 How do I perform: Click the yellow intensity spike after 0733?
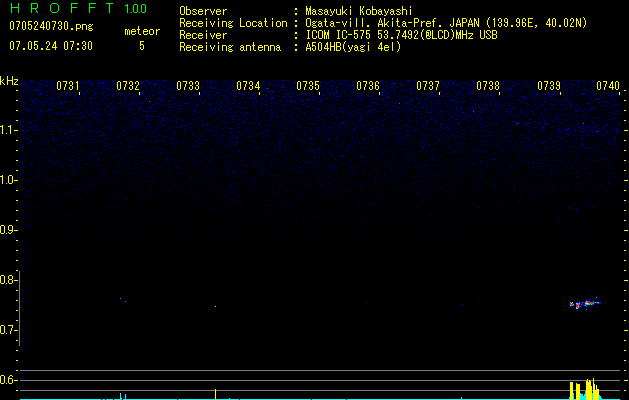[x=216, y=394]
